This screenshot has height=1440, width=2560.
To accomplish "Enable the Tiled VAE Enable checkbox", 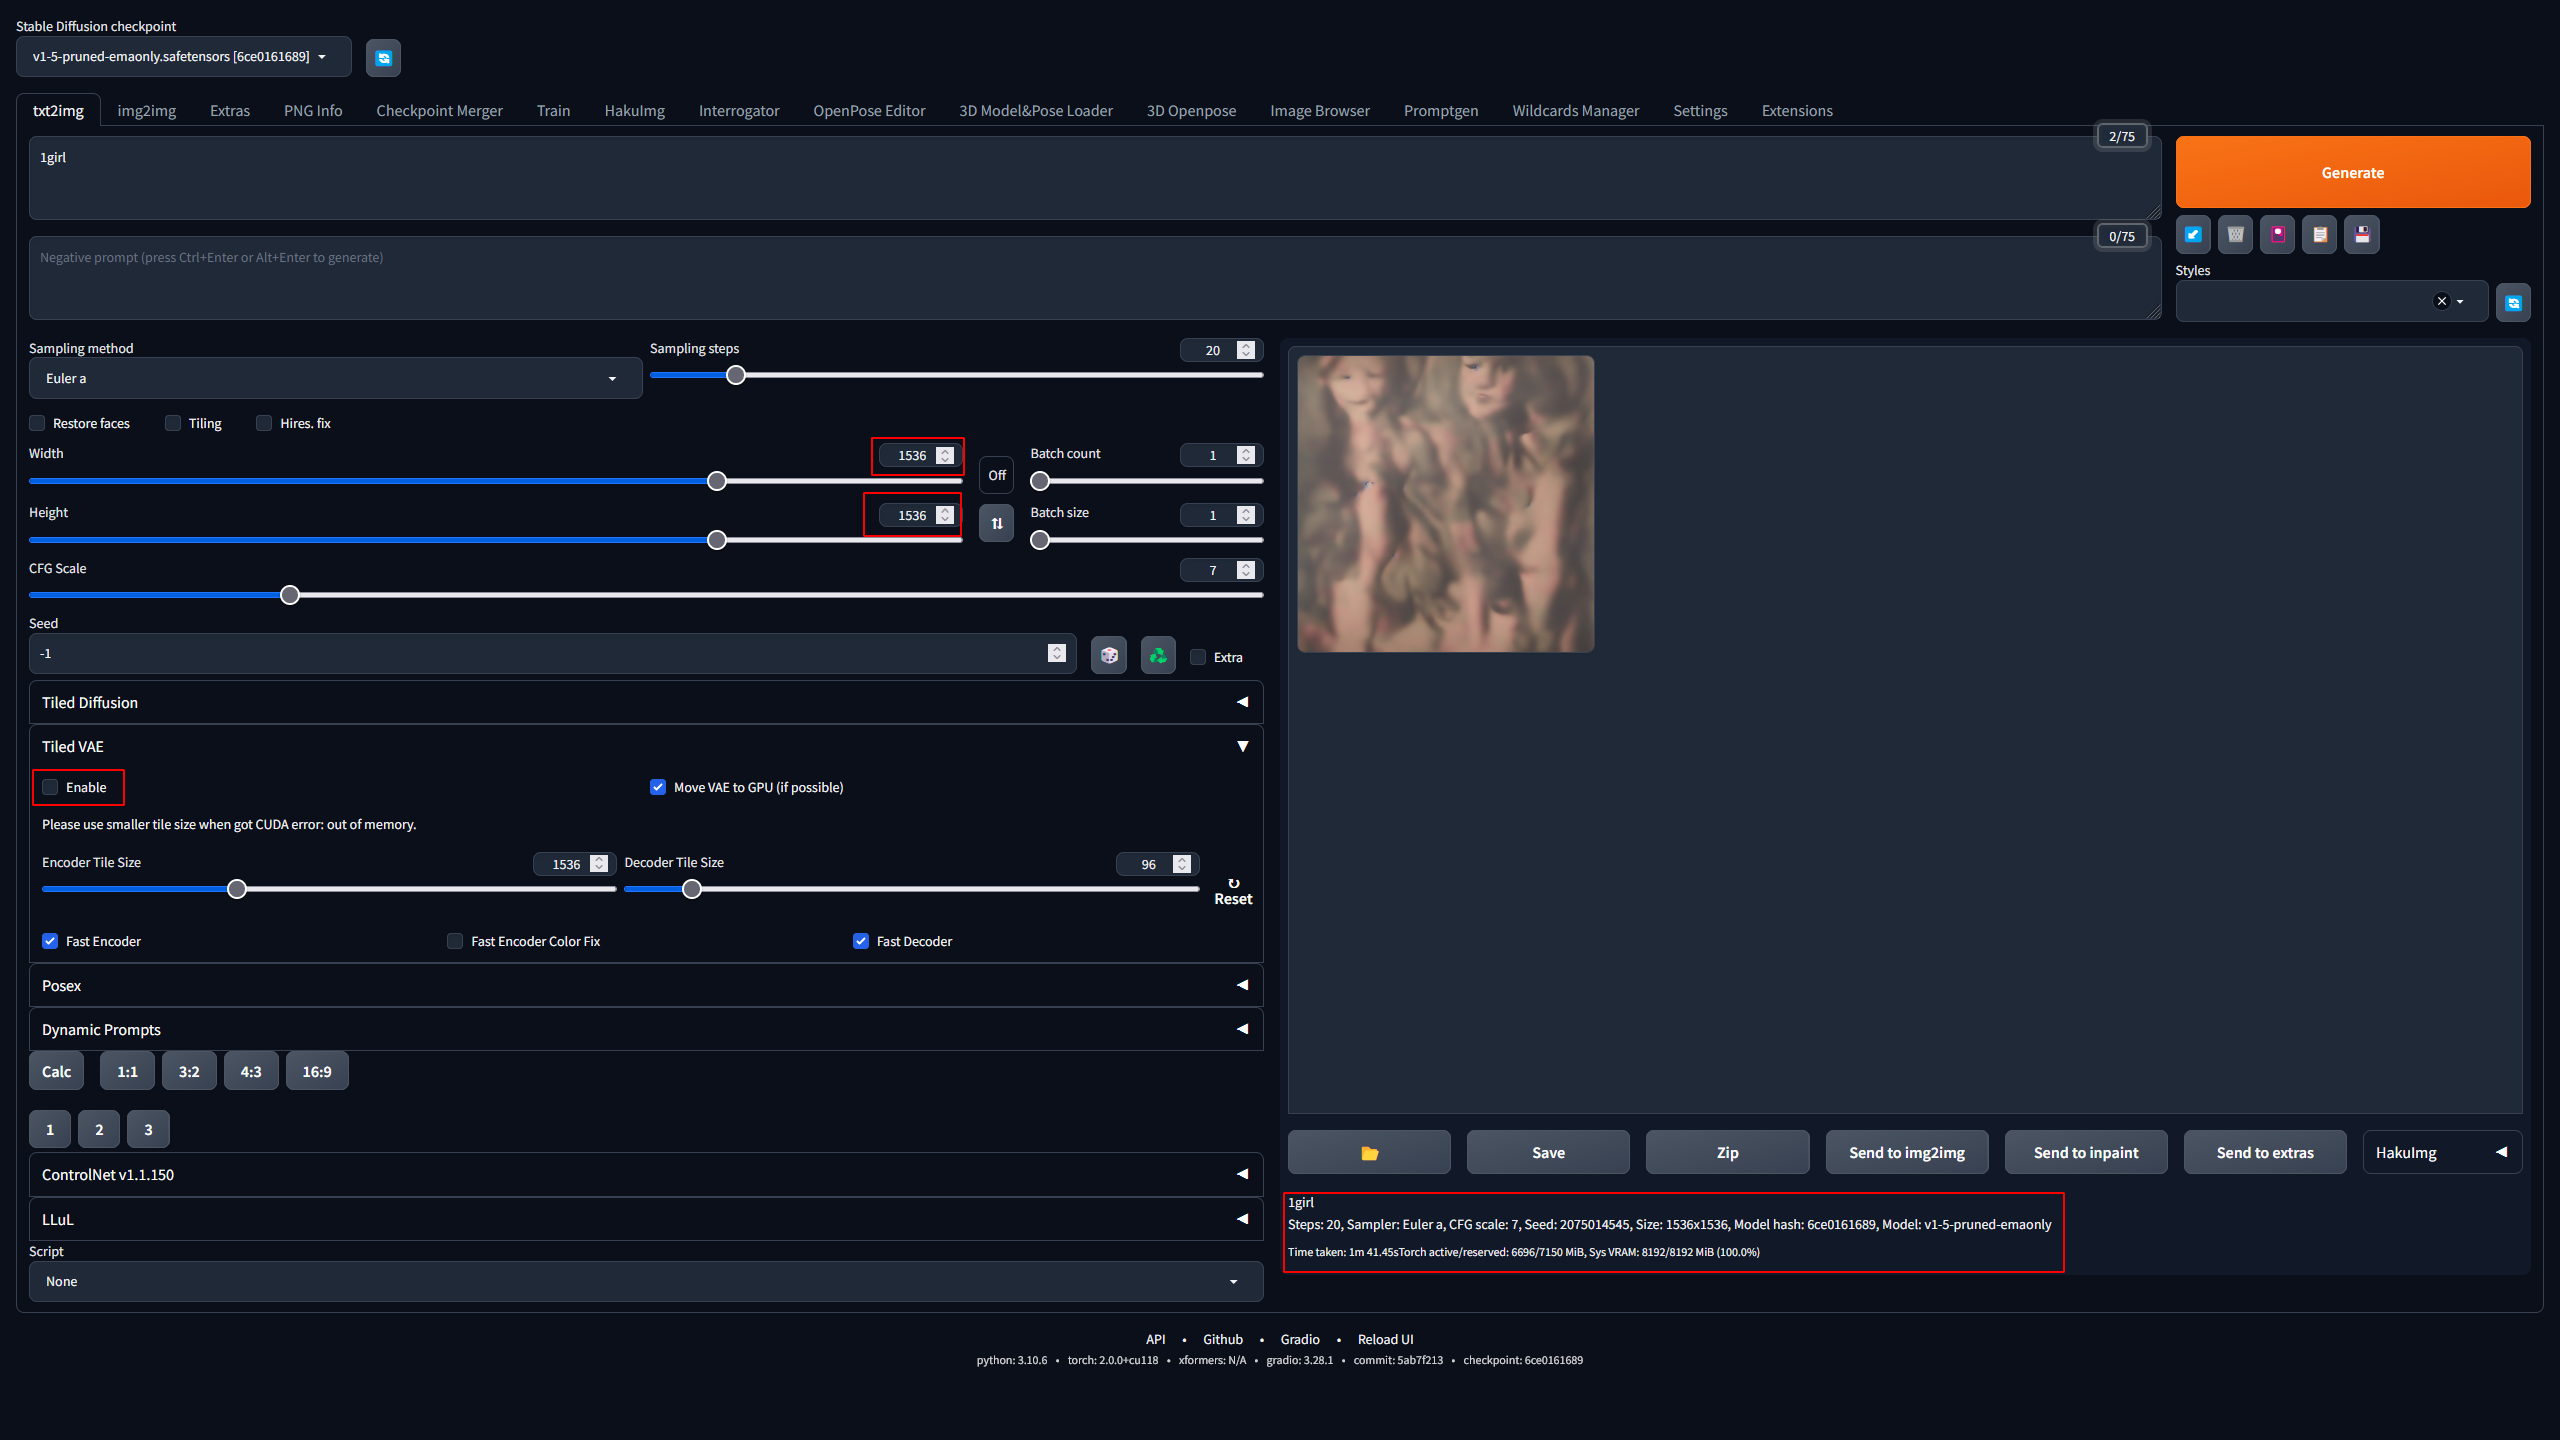I will coord(50,787).
